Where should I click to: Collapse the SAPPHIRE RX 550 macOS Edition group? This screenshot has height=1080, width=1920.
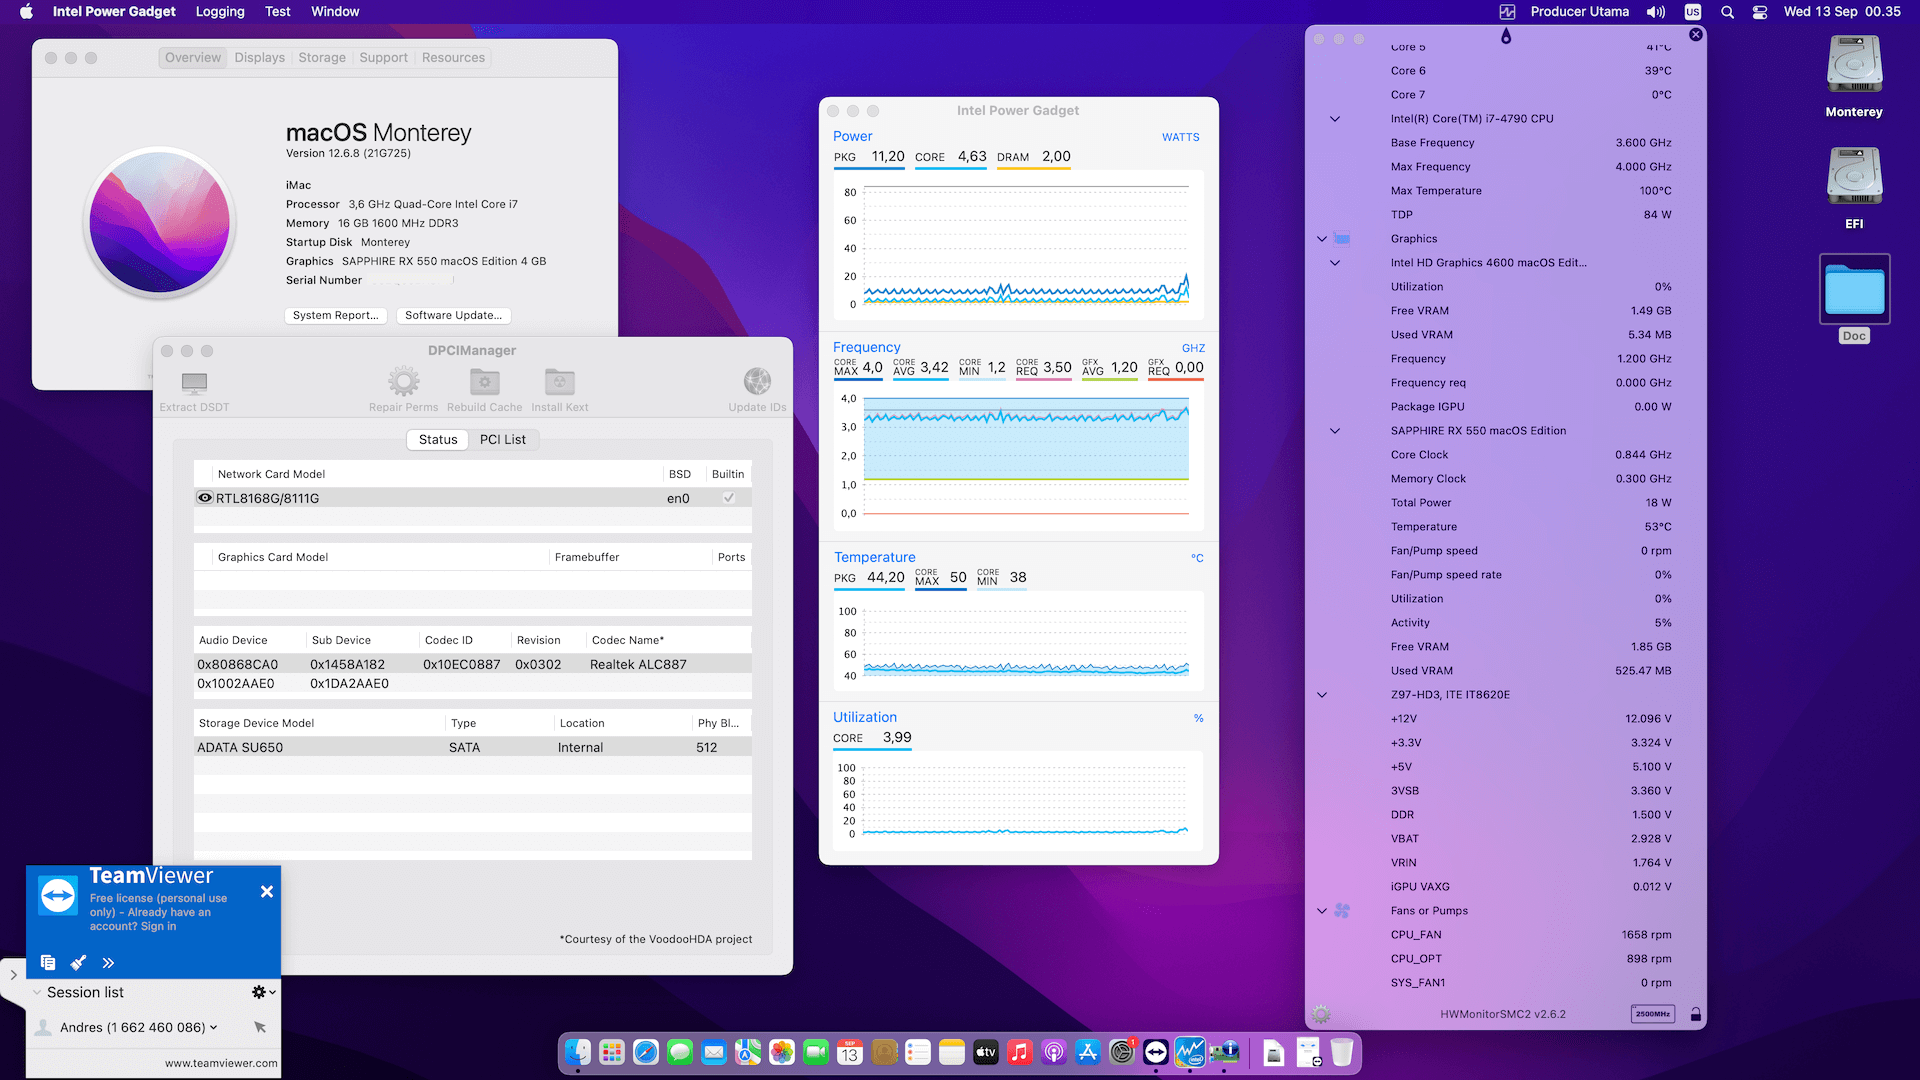1335,431
